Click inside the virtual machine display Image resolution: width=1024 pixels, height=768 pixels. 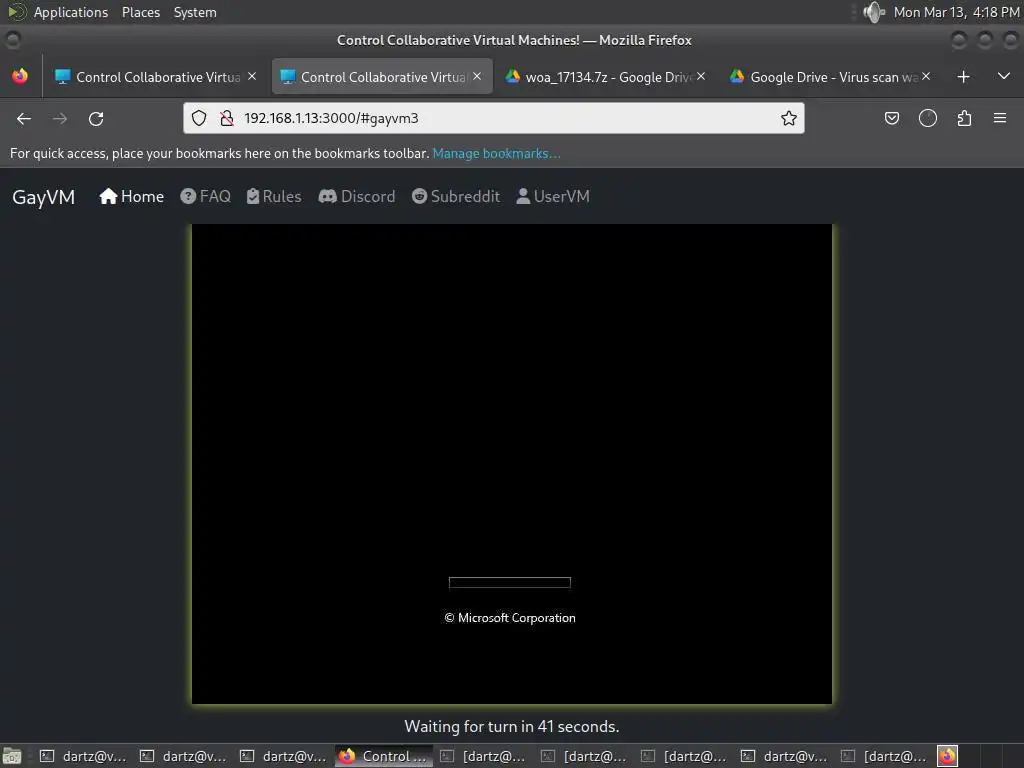[512, 464]
